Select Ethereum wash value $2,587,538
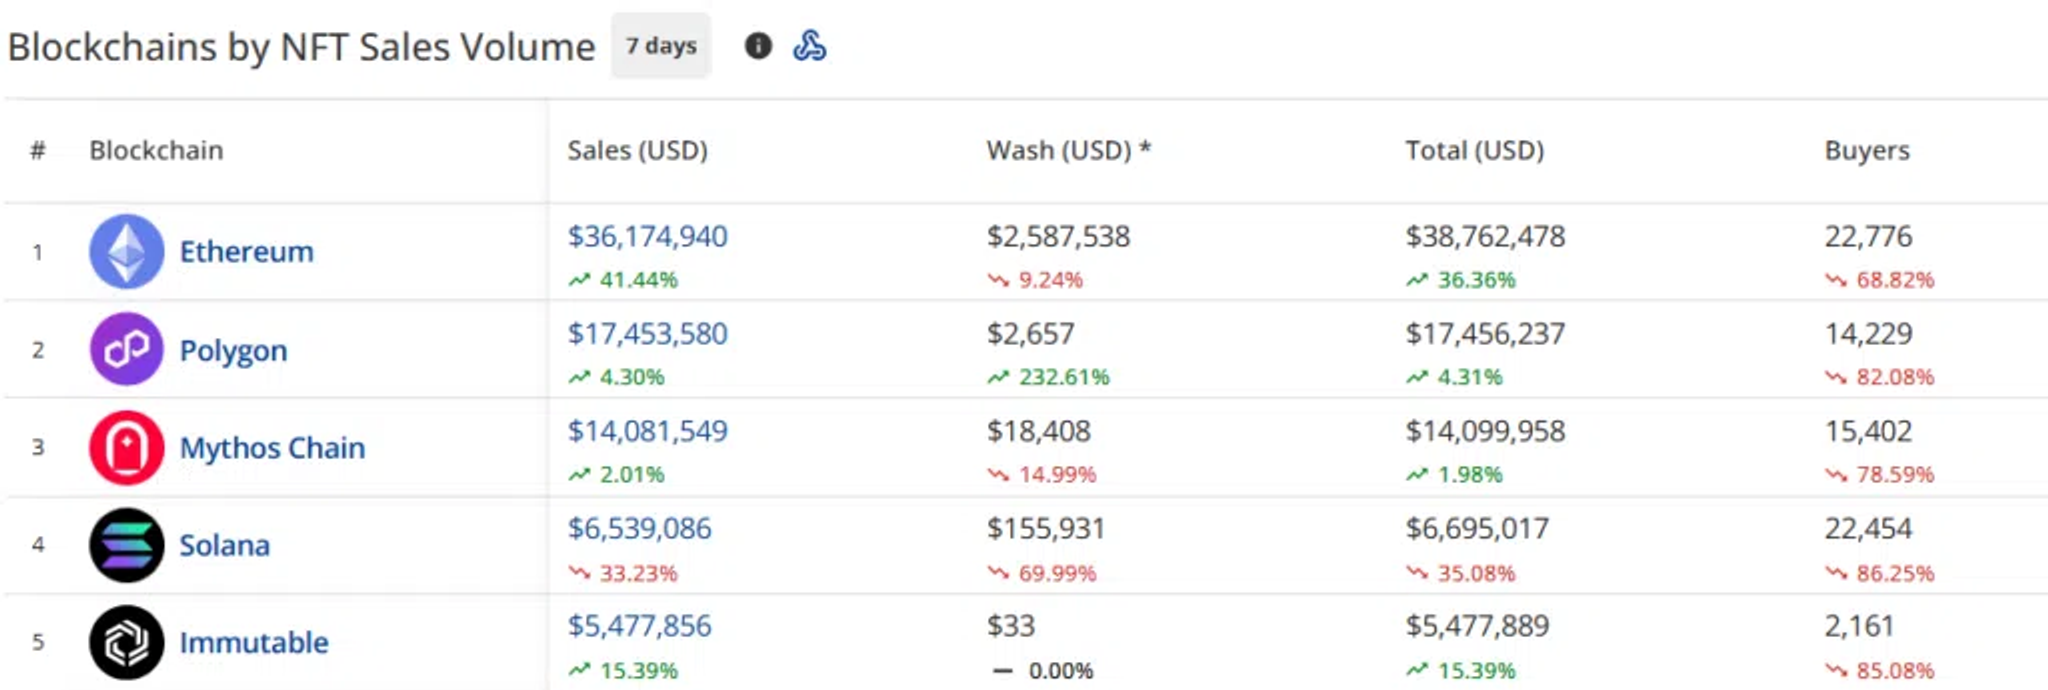2048x690 pixels. click(1058, 236)
